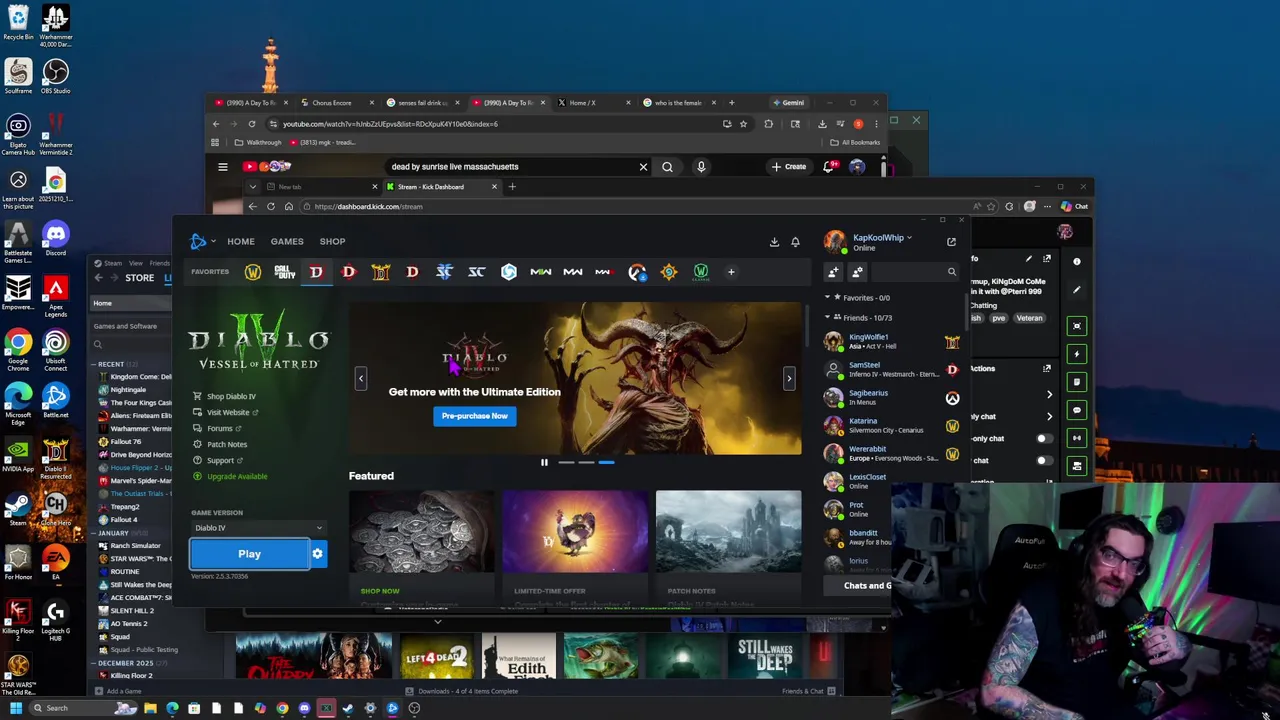
Task: Open Battle.net SHOP tab
Action: 332,241
